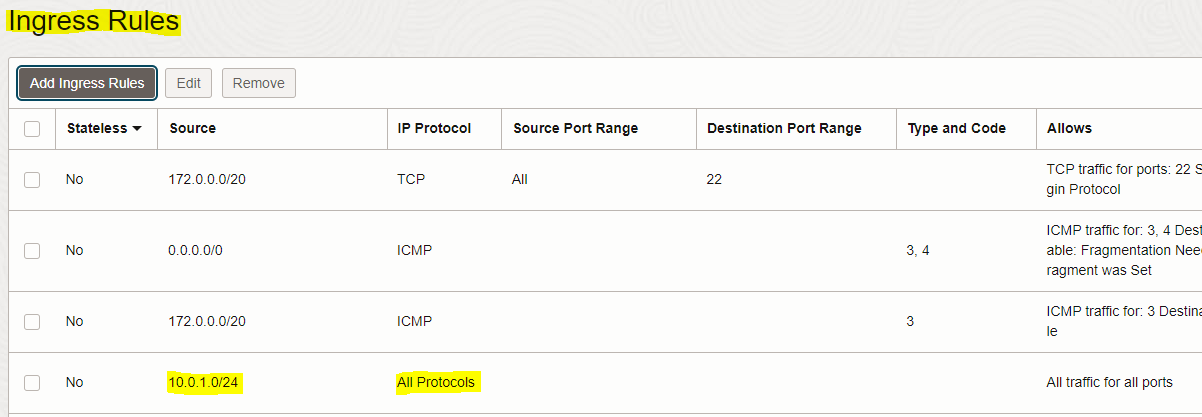Select the 10.0.1.0/24 All Protocols rule checkbox
The height and width of the screenshot is (417, 1202).
click(x=32, y=382)
